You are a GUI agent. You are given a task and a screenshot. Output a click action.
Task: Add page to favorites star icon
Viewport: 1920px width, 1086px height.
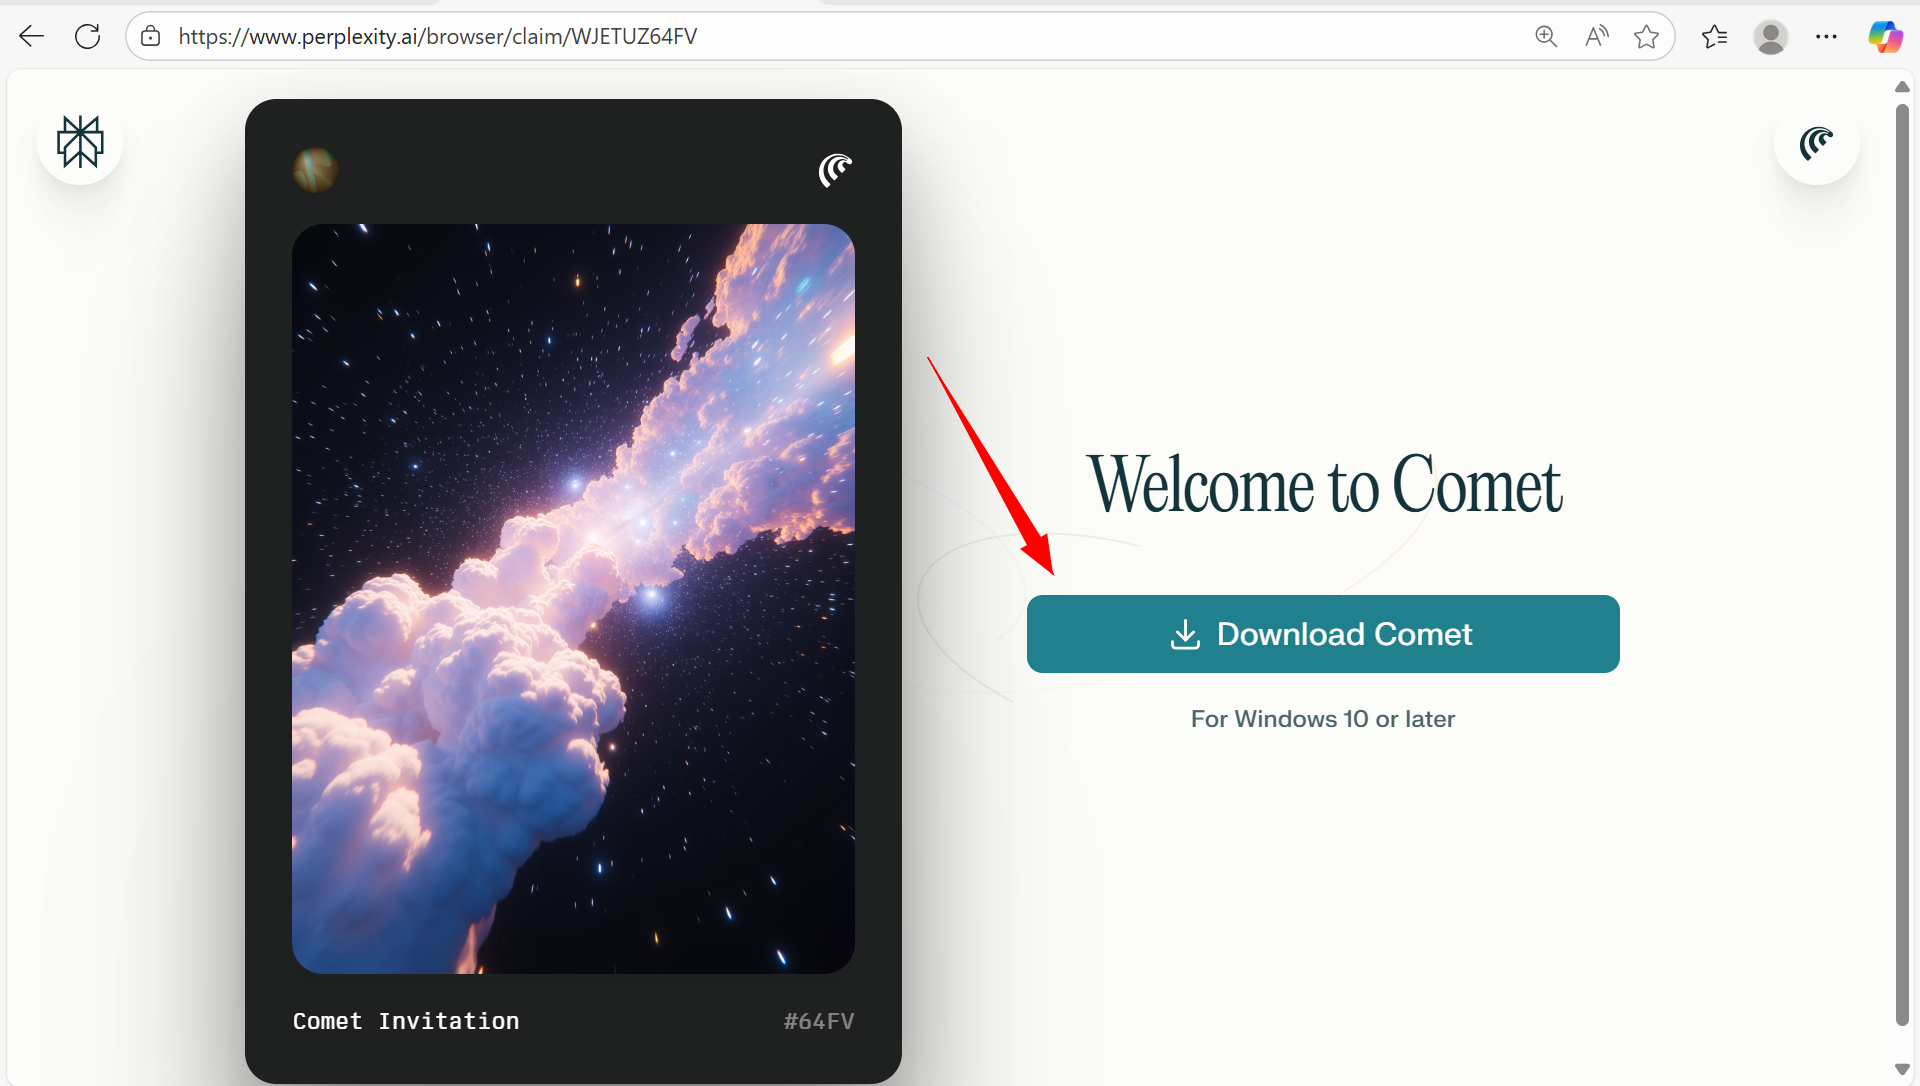(x=1646, y=37)
